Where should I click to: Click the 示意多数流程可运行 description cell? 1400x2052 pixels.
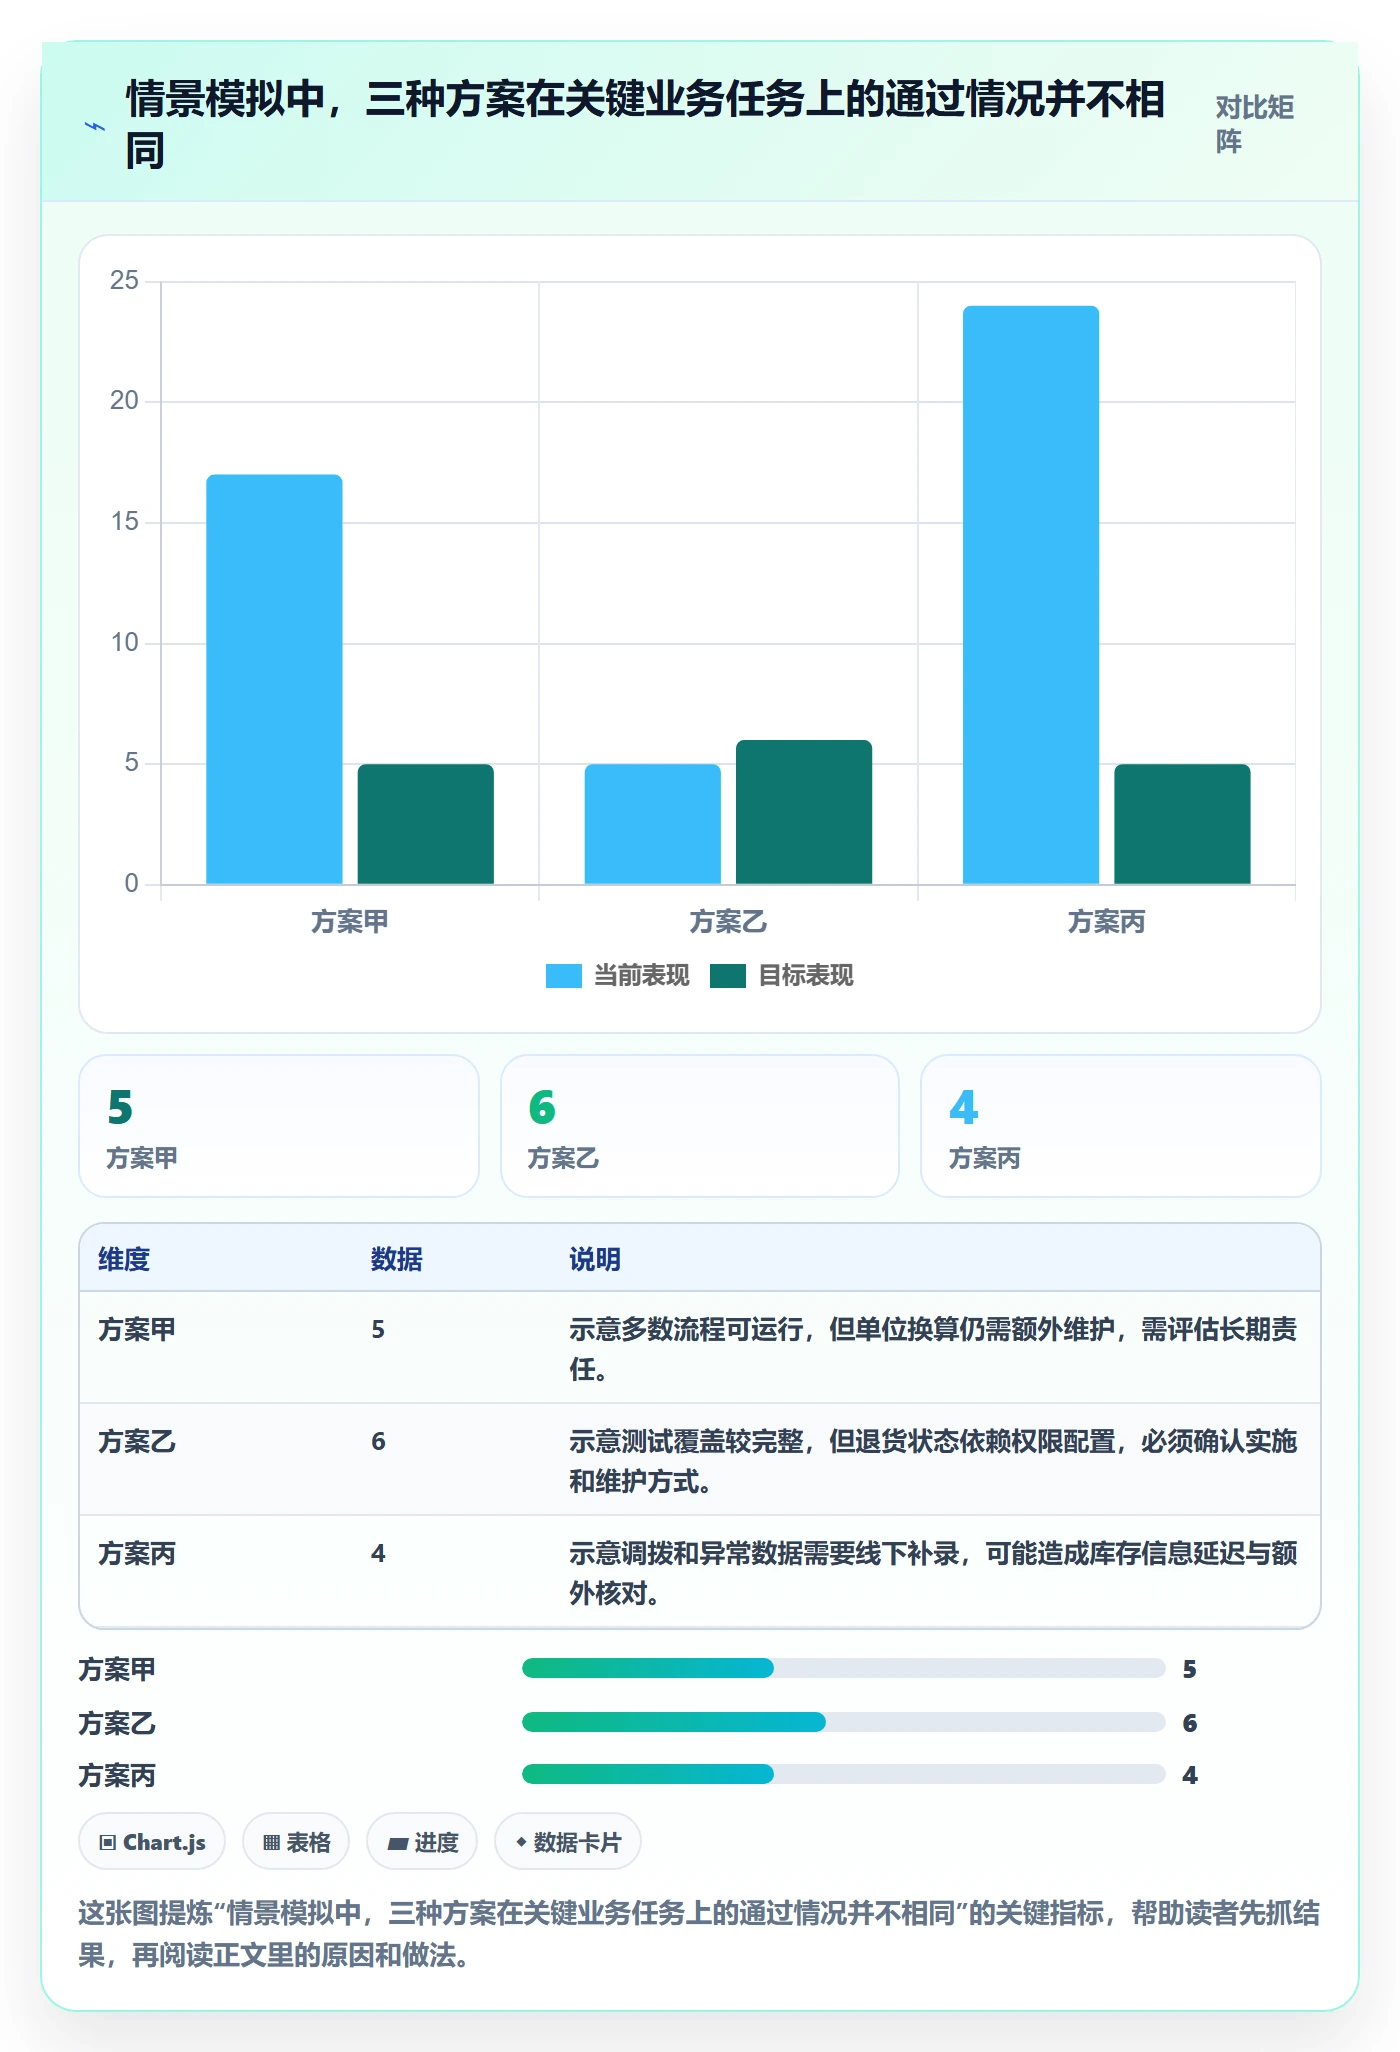(934, 1348)
